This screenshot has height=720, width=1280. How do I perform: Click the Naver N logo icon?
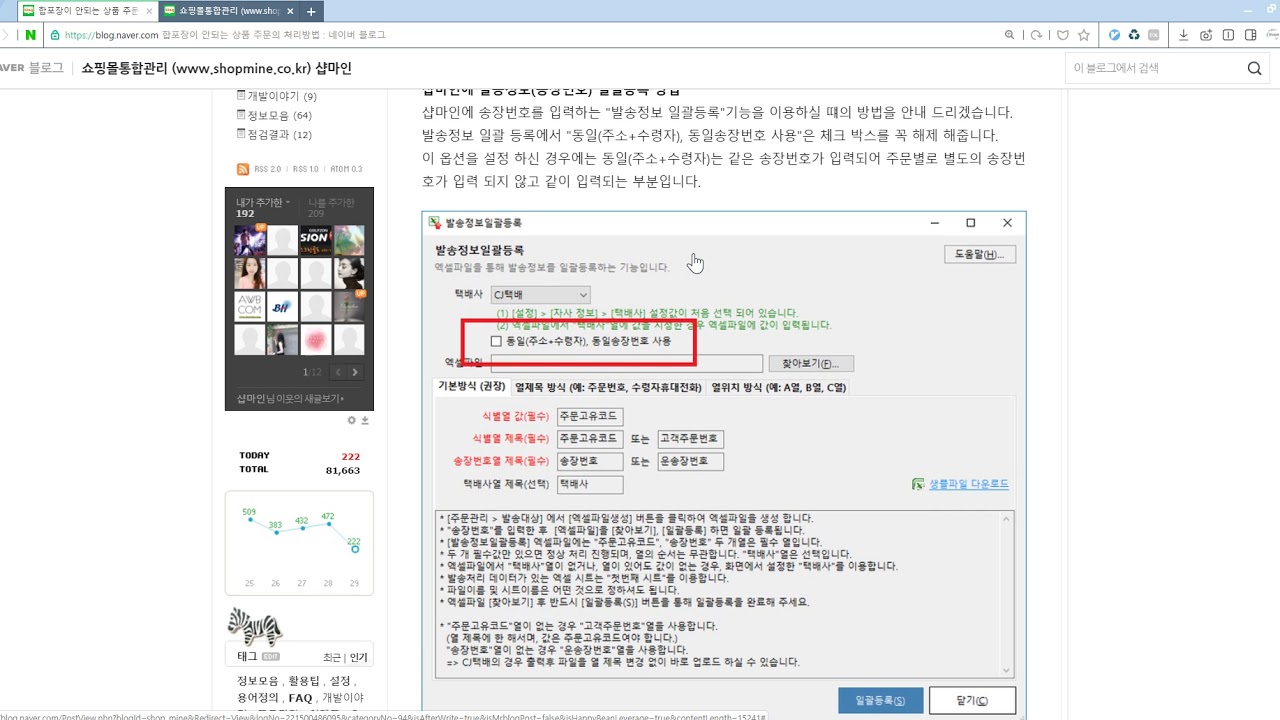(x=31, y=35)
